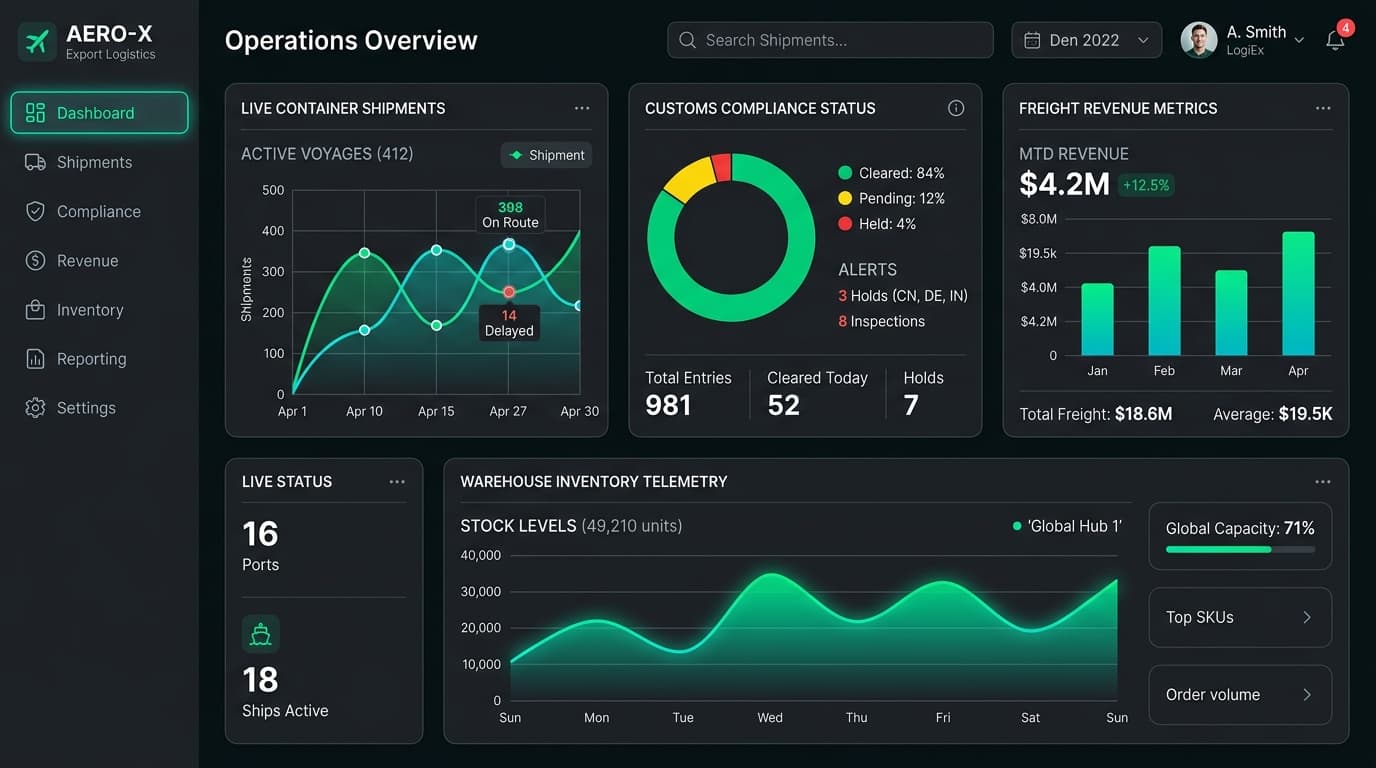
Task: Click the 14 Delayed red data point
Action: 509,292
